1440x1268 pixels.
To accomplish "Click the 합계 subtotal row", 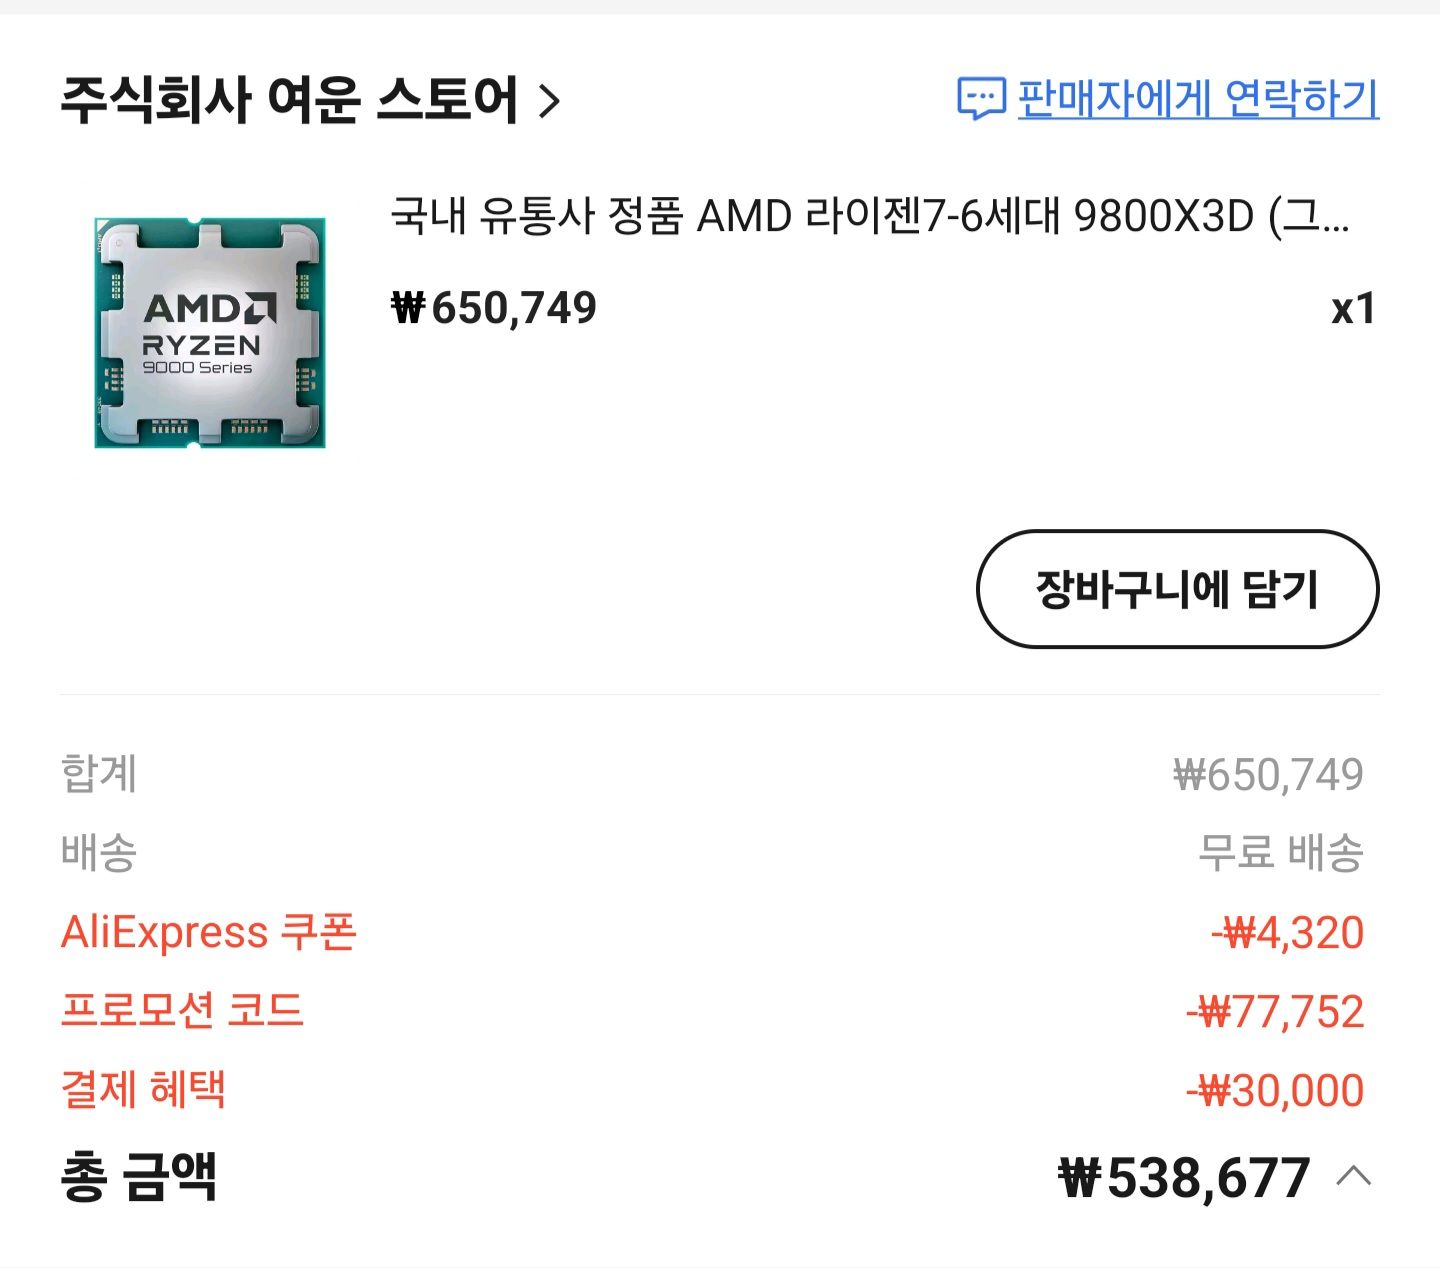I will [99, 772].
